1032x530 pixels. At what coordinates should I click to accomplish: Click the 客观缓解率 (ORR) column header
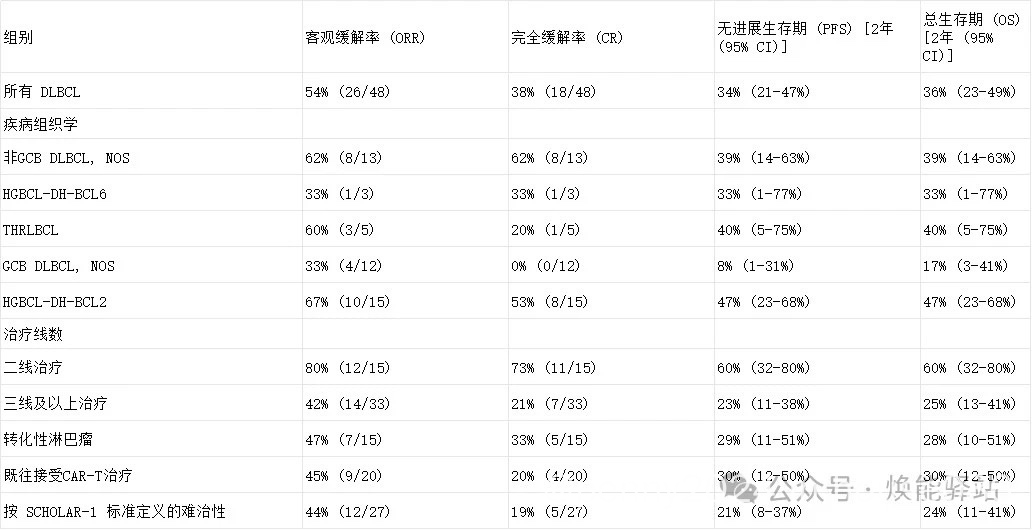point(365,38)
